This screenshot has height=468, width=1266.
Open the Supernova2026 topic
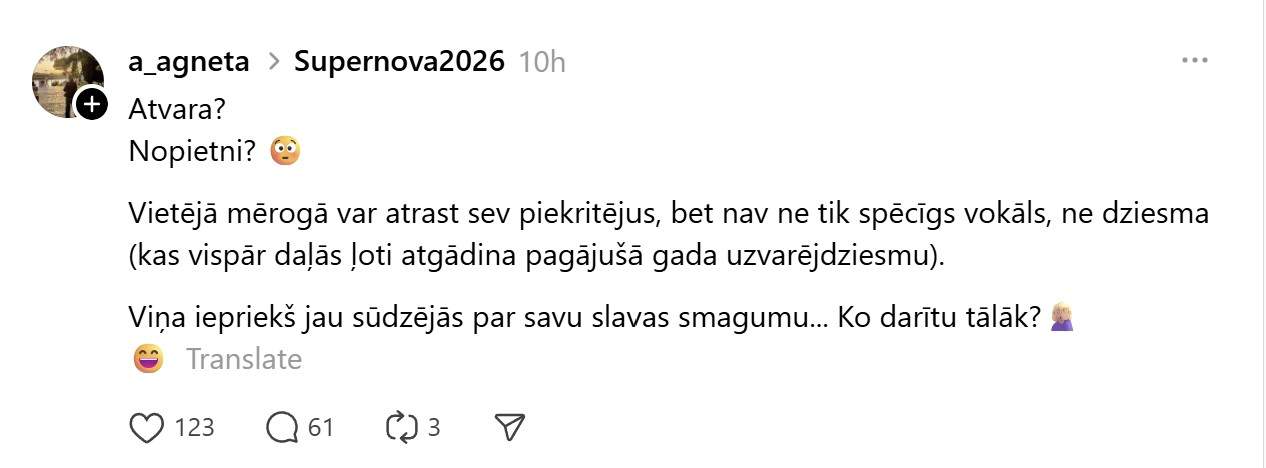pyautogui.click(x=399, y=62)
